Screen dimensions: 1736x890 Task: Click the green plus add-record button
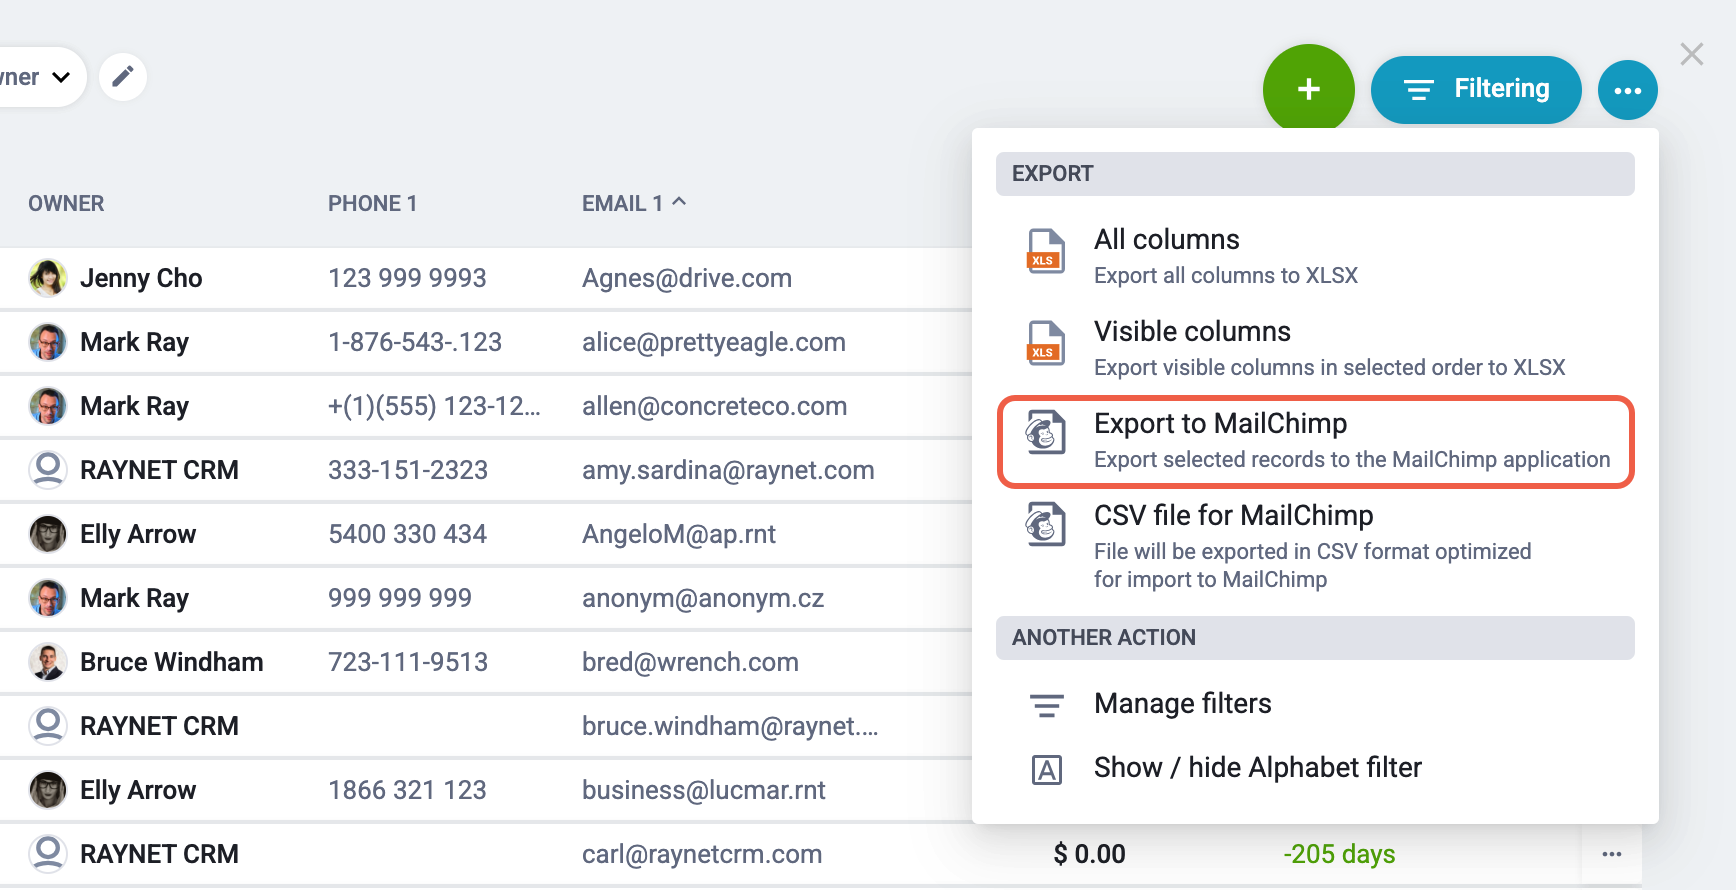tap(1308, 89)
